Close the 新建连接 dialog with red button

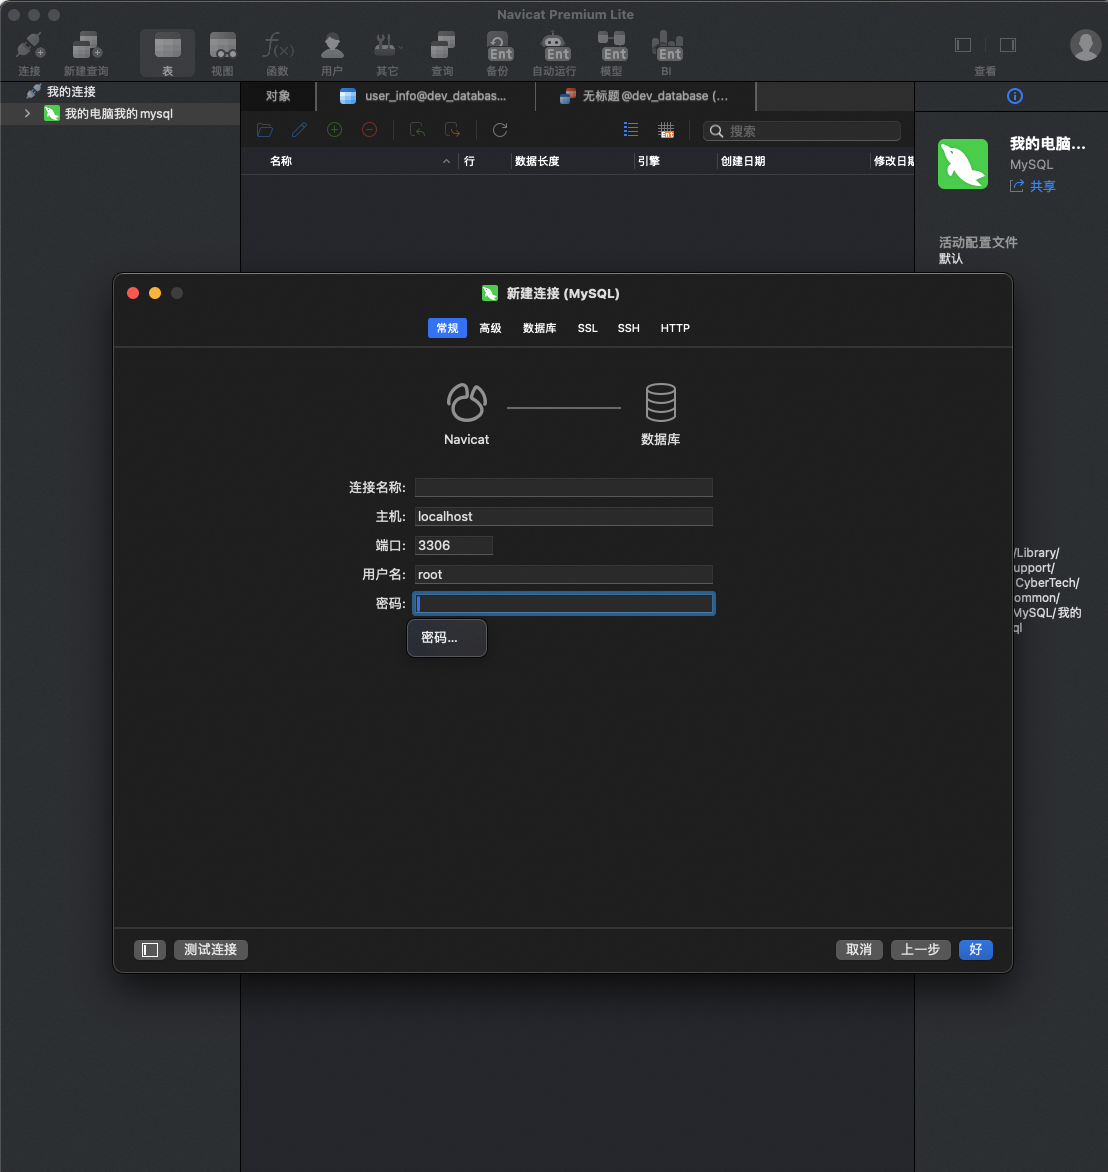tap(133, 293)
